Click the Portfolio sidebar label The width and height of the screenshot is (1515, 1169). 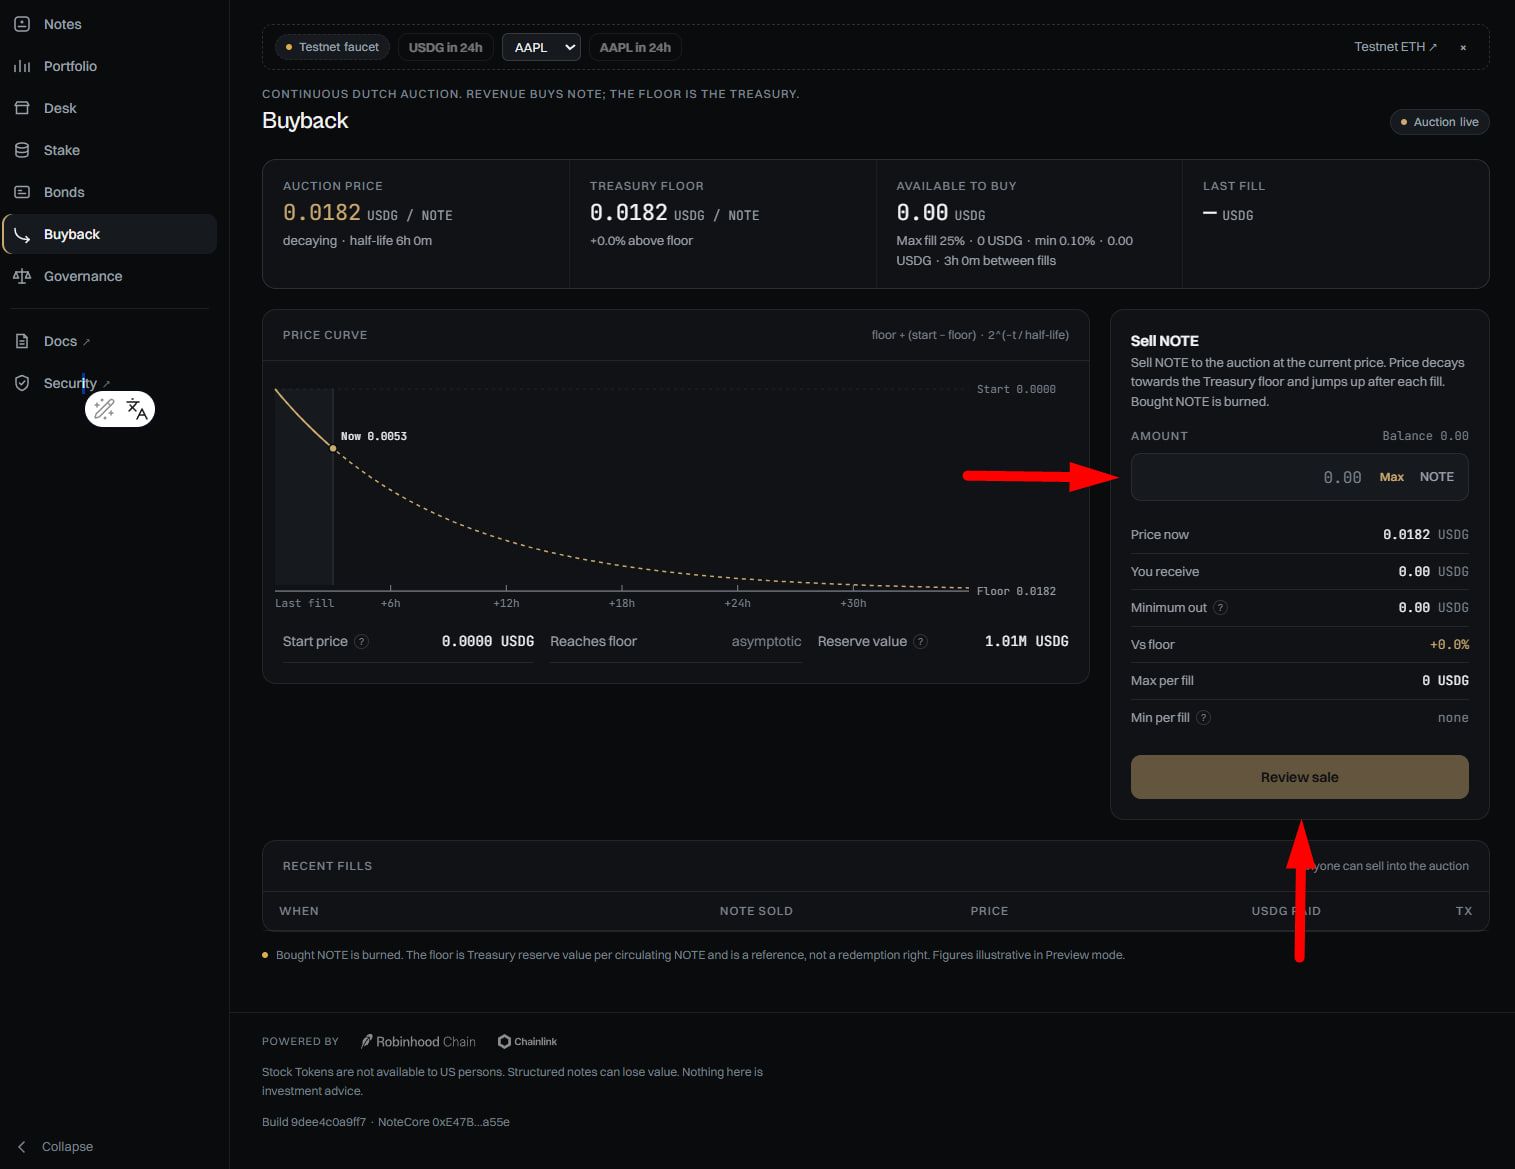pyautogui.click(x=70, y=66)
